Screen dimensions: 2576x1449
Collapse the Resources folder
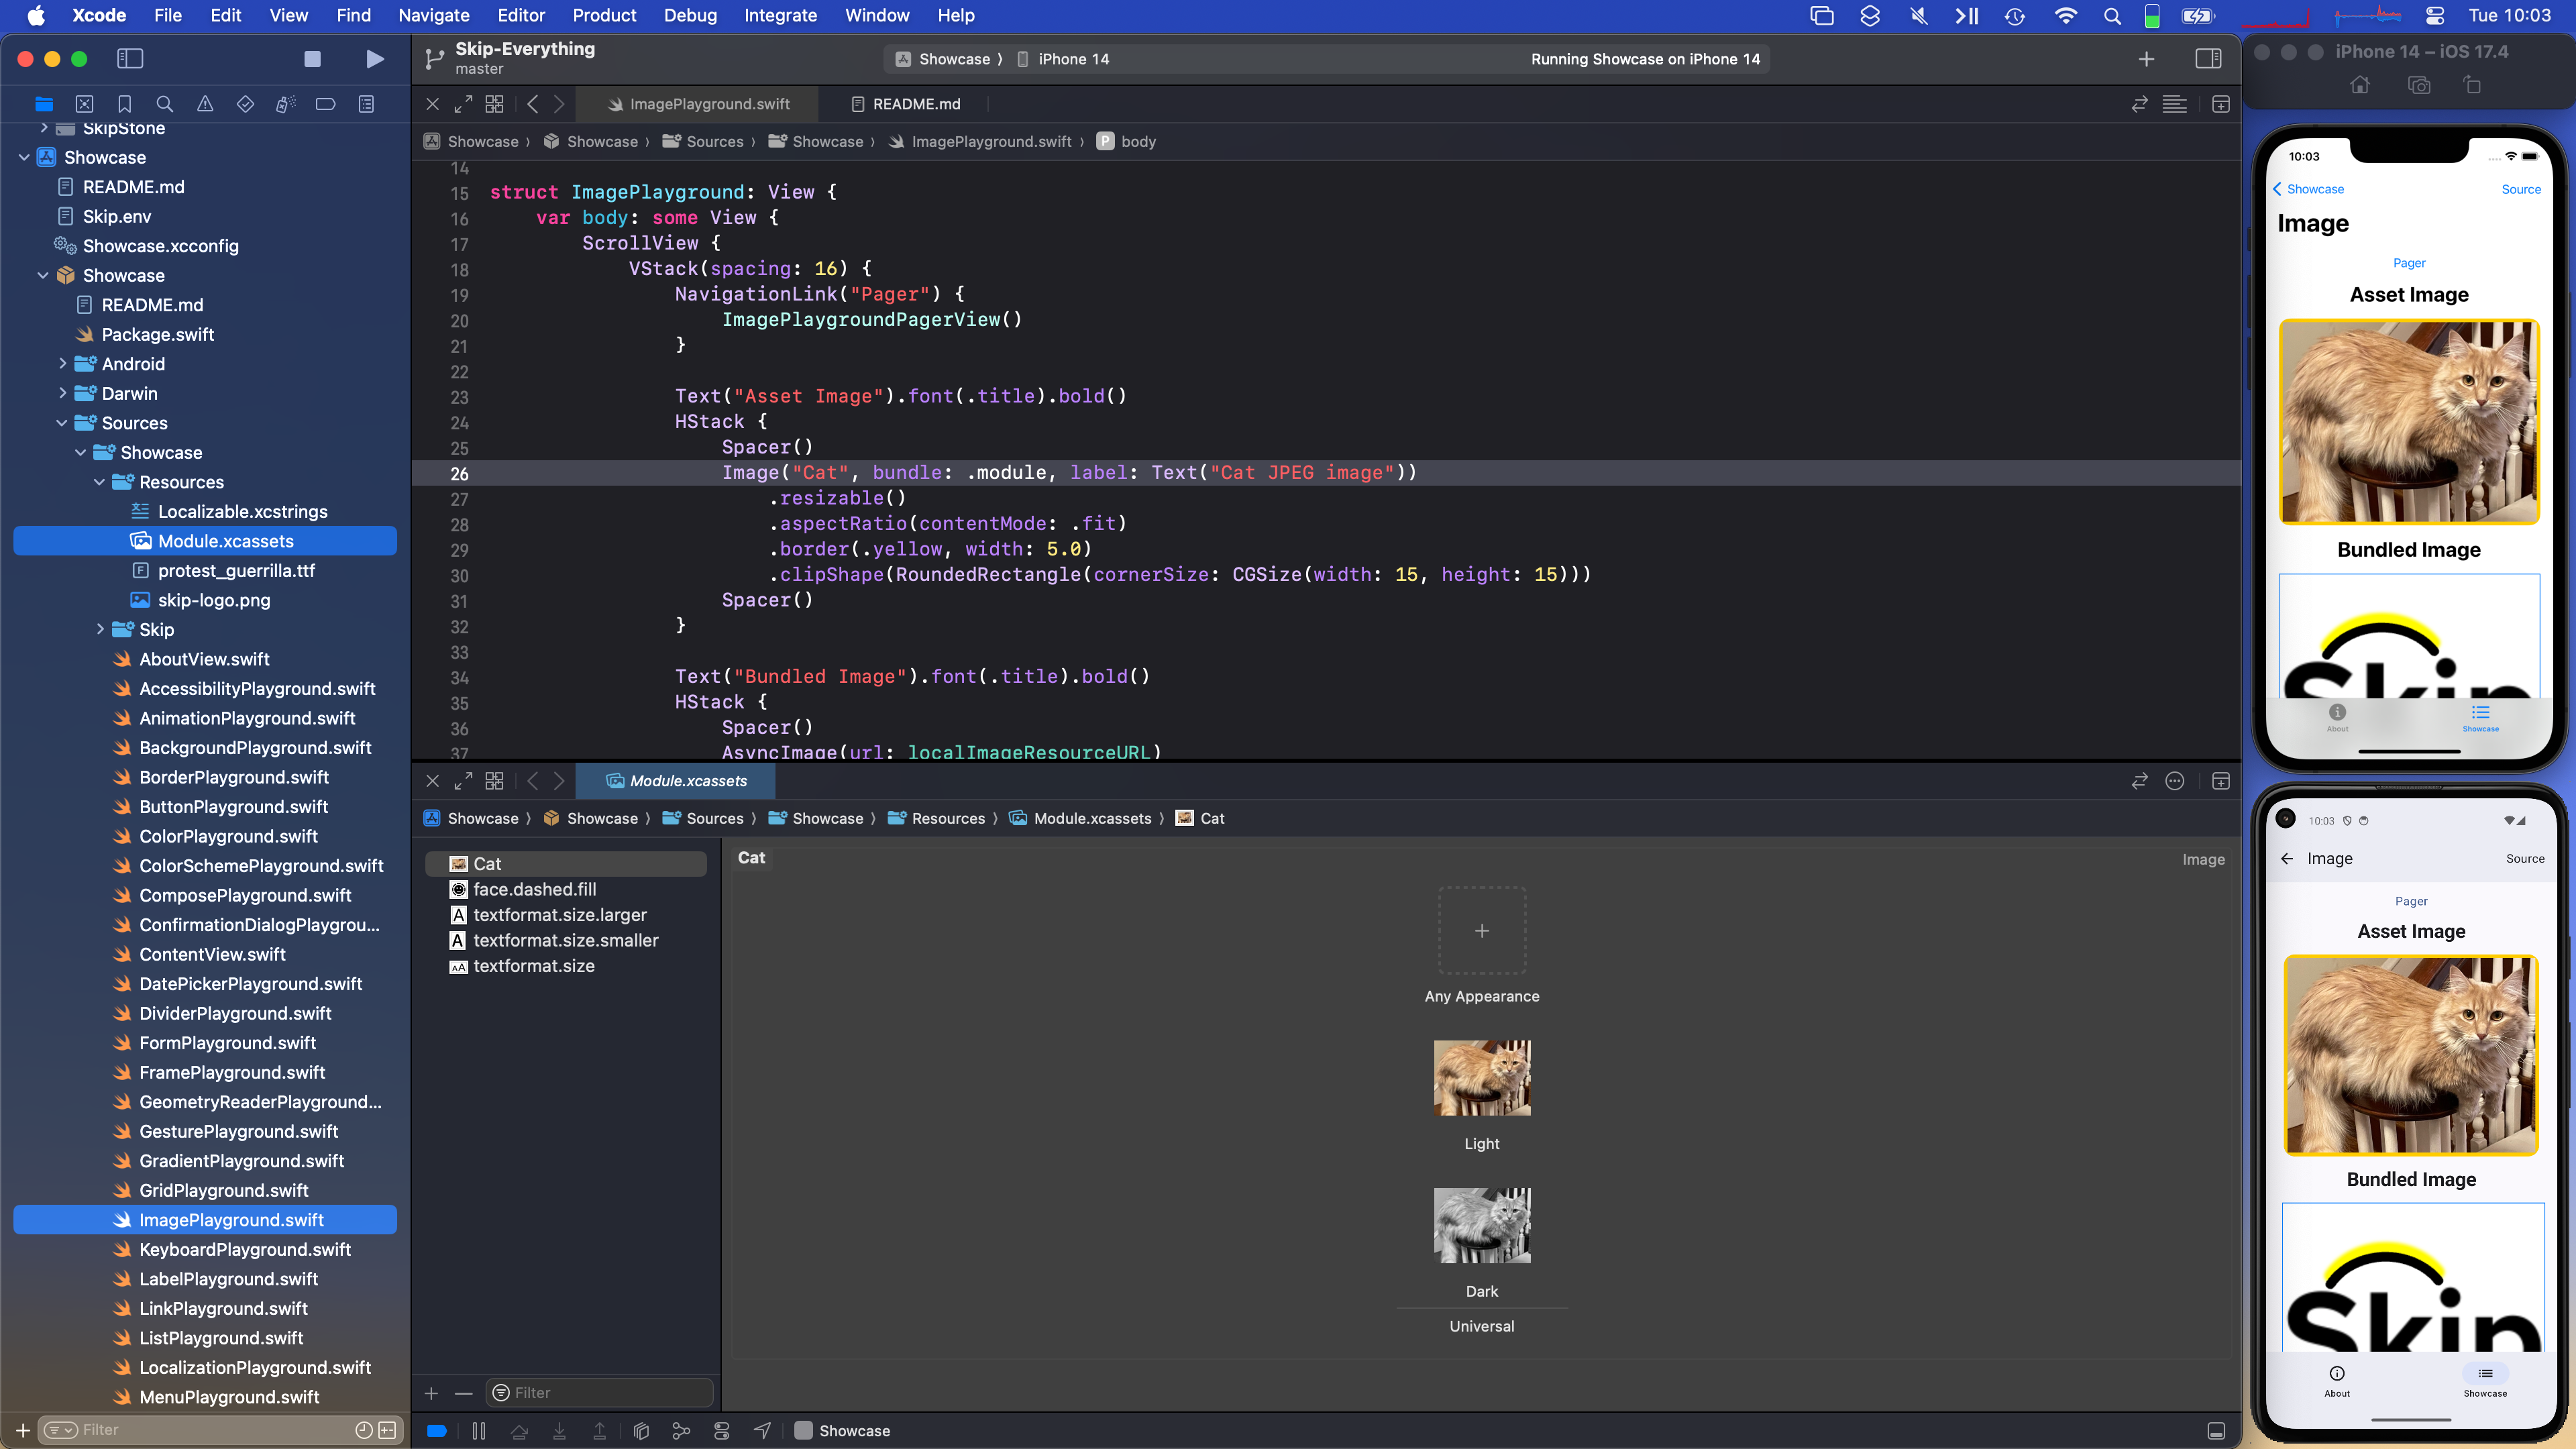[x=100, y=482]
